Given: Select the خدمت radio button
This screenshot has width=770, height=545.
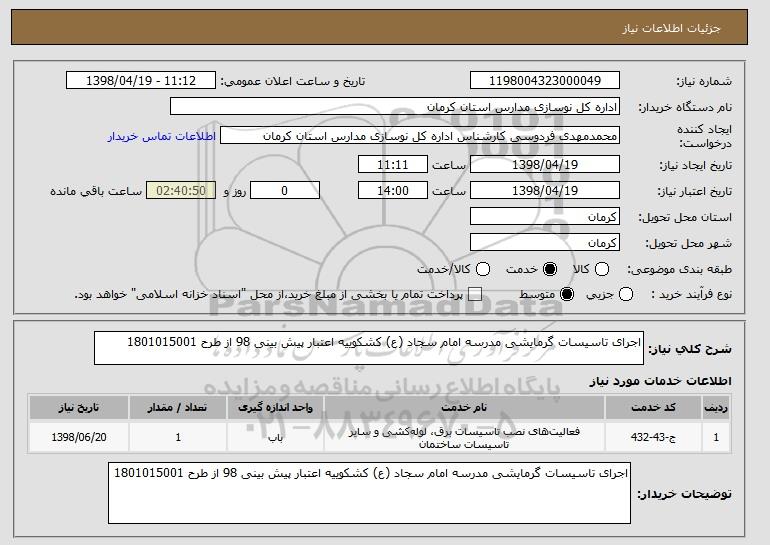Looking at the screenshot, I should tap(550, 269).
